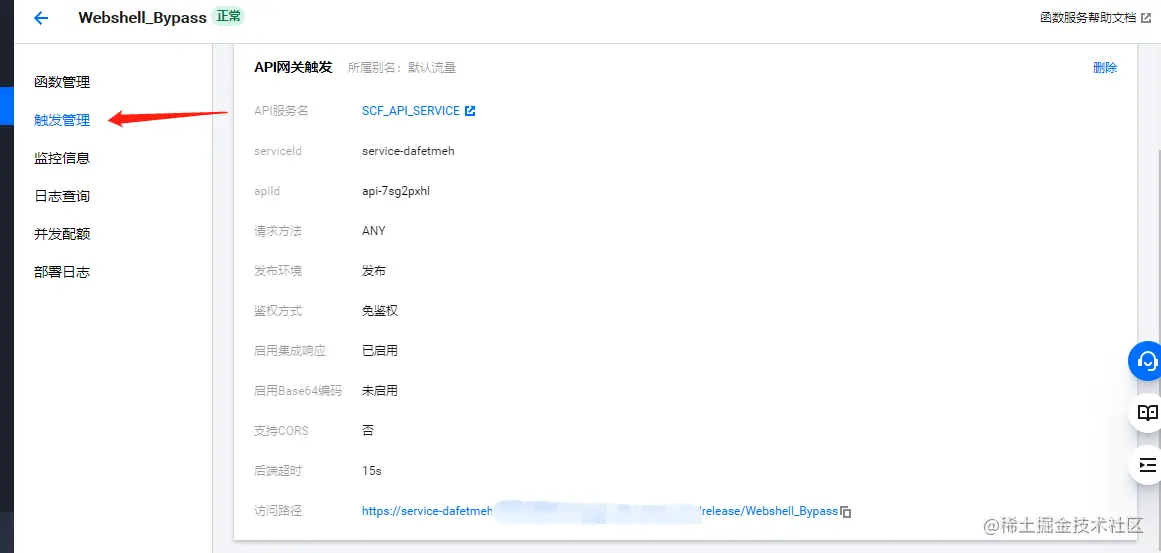Open 监控信息 sidebar item

tap(62, 158)
